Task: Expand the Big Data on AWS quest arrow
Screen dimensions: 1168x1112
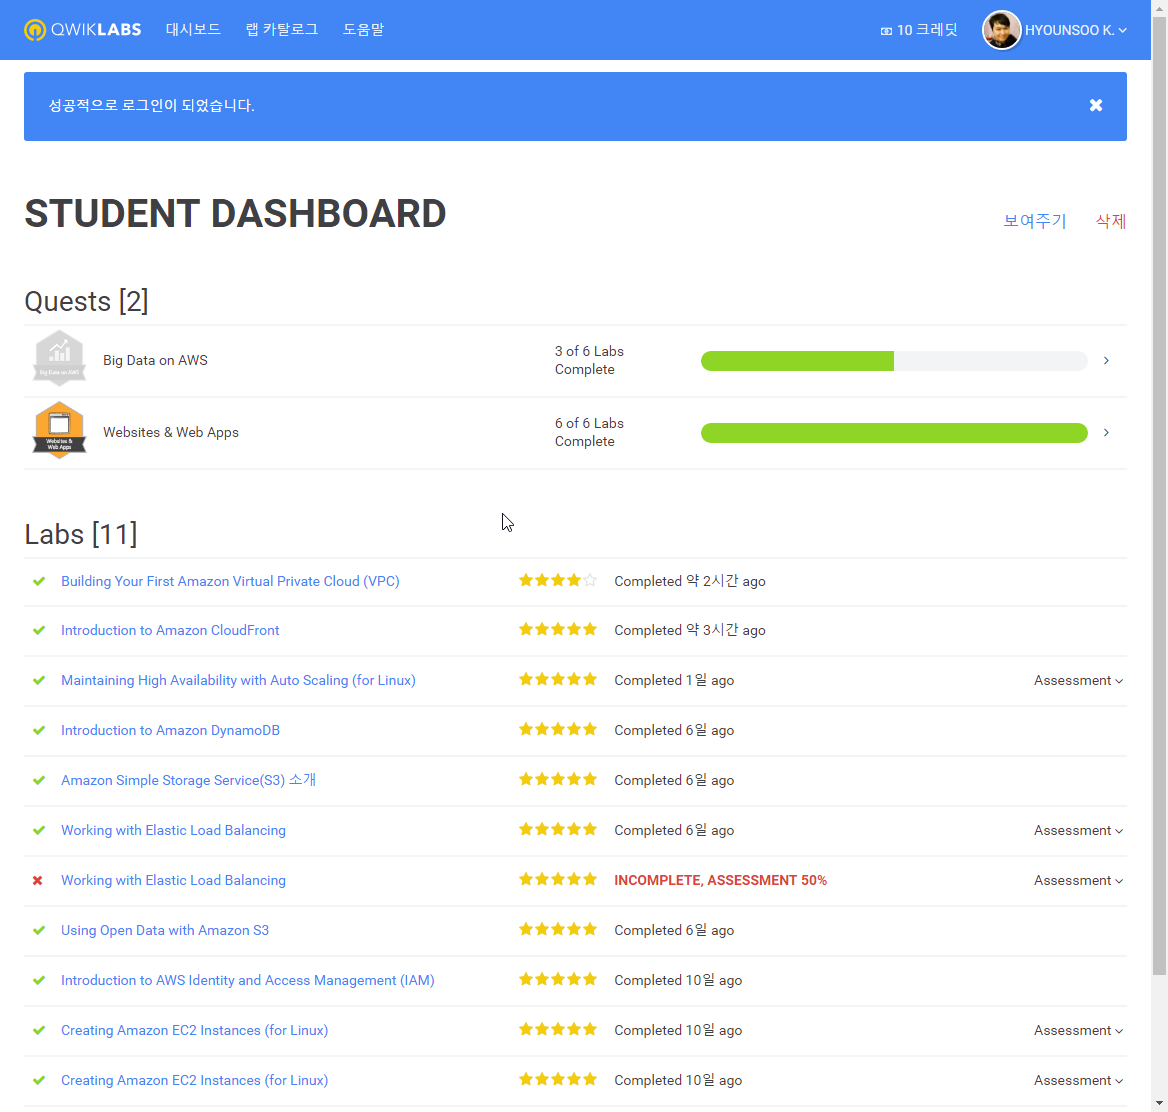Action: pos(1106,361)
